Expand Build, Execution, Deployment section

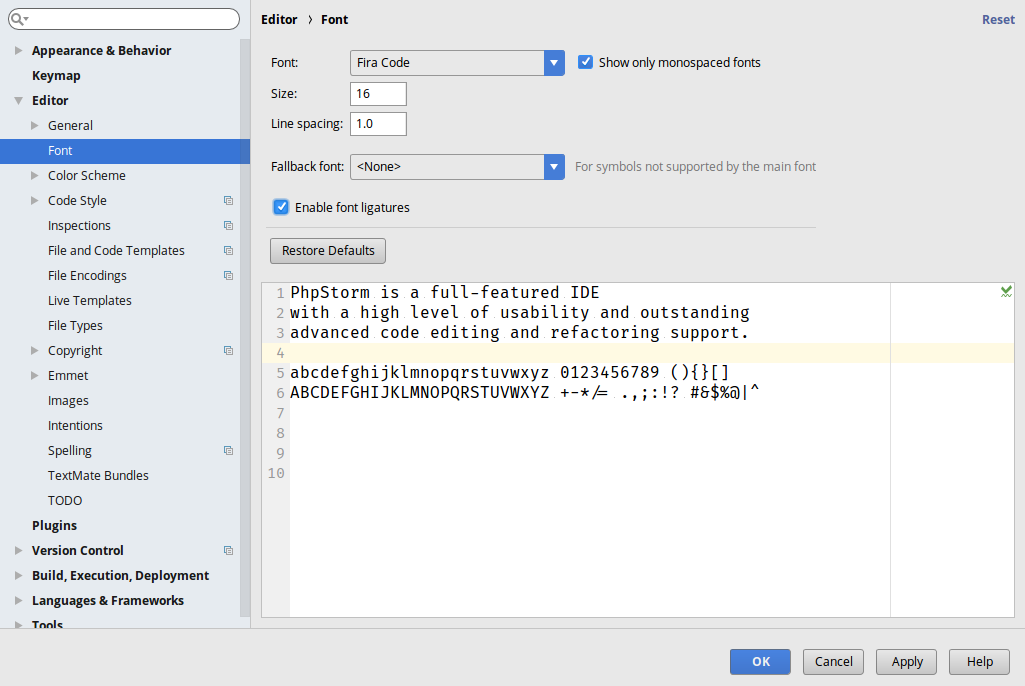coord(18,575)
